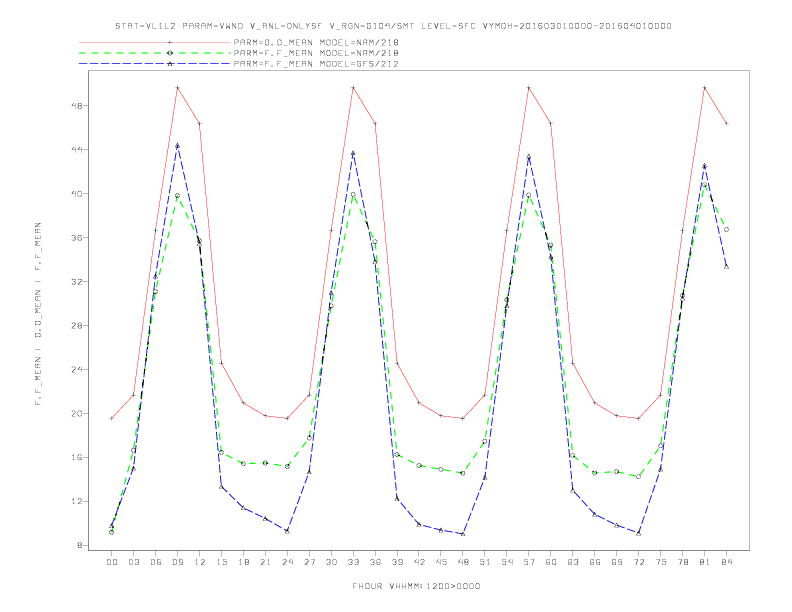Click the green dashed legend line sample
Viewport: 792px width, 612px height.
pos(155,53)
